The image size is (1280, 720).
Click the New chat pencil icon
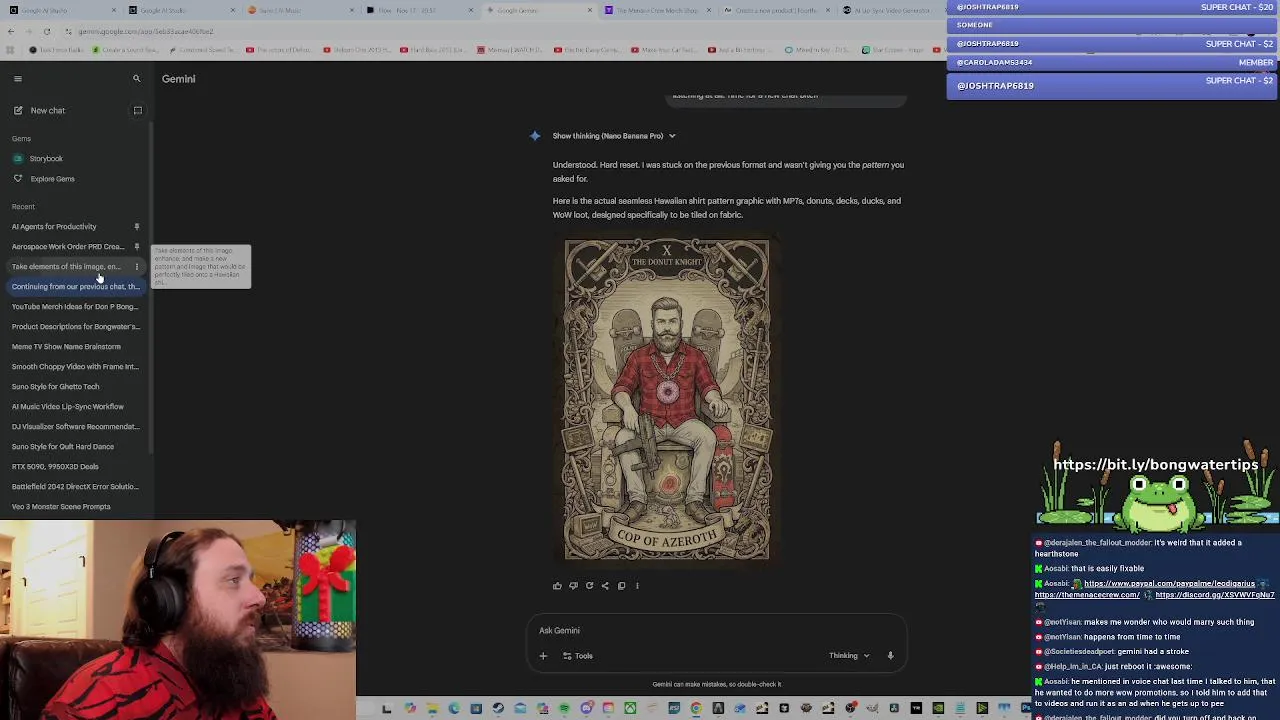click(18, 110)
